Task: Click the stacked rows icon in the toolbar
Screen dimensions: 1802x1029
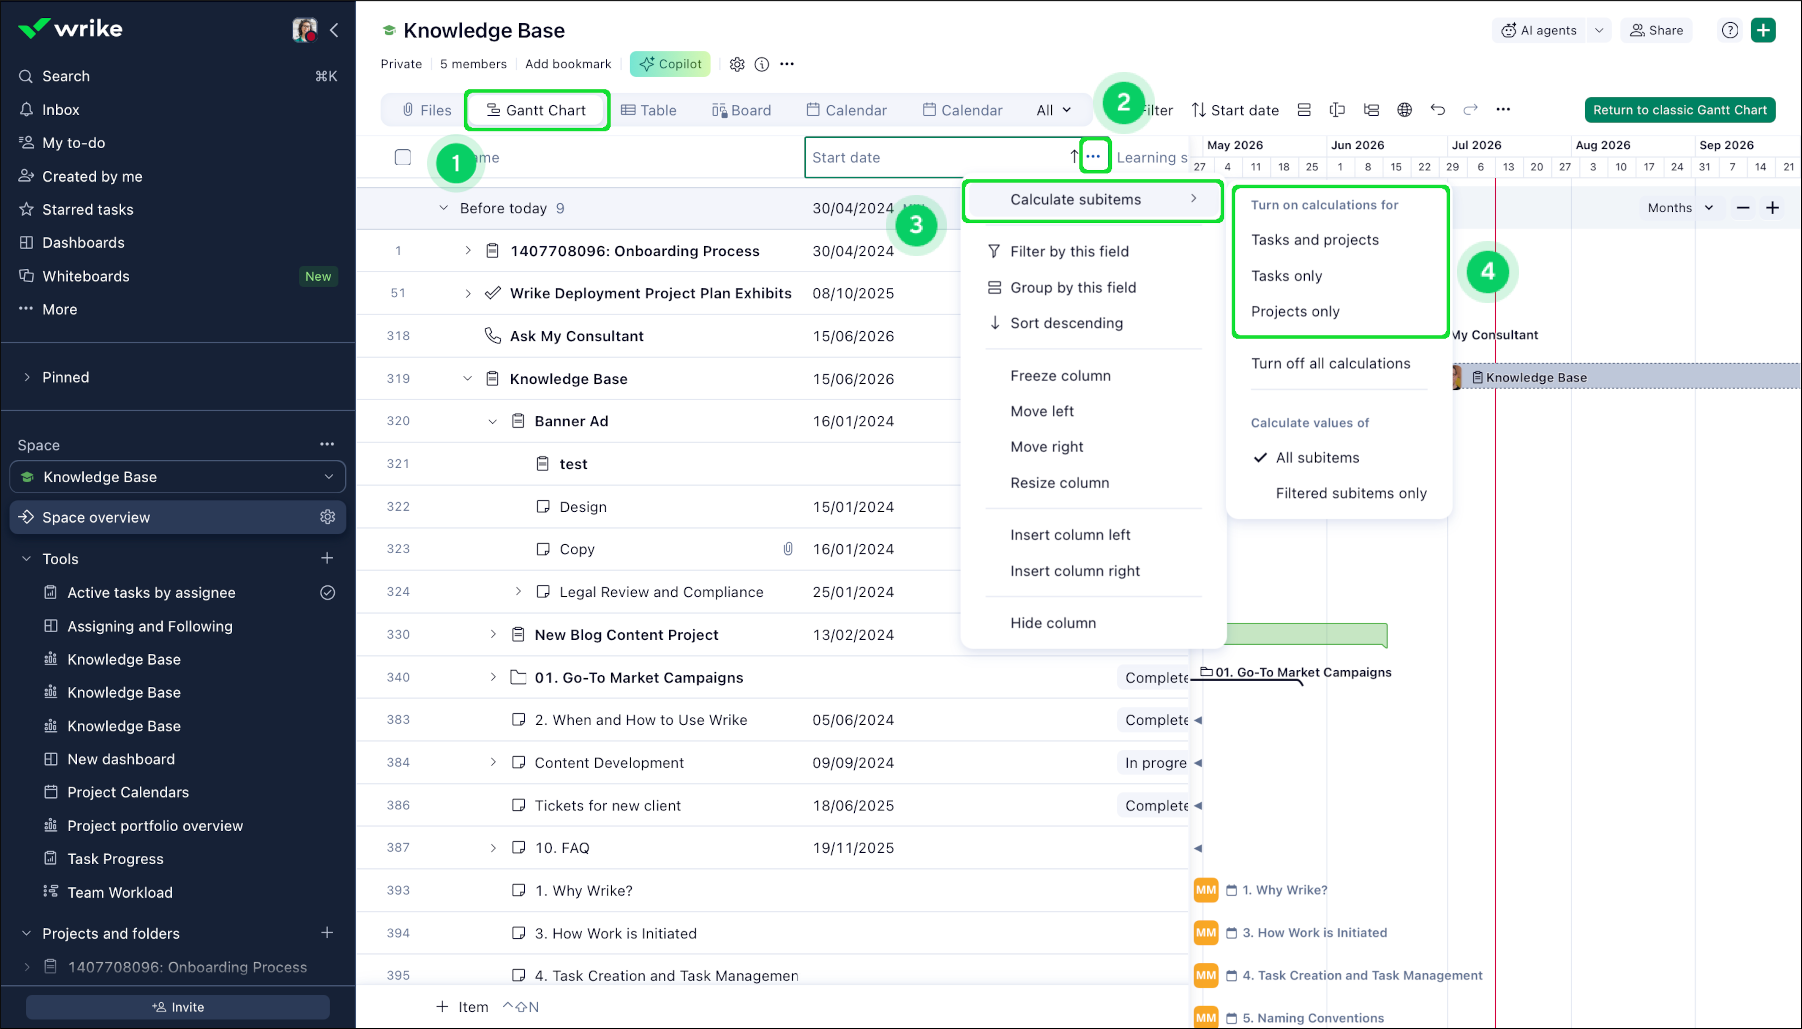Action: [1304, 110]
